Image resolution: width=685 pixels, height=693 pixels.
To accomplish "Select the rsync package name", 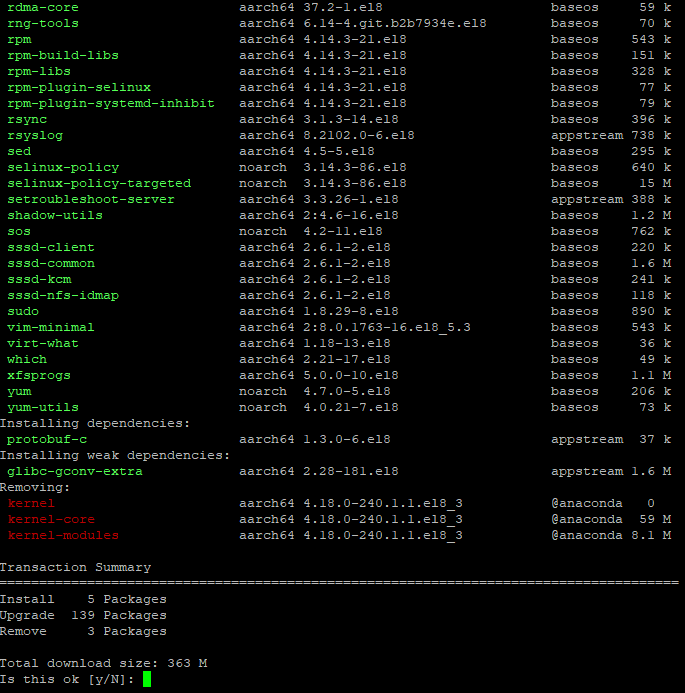I will pyautogui.click(x=27, y=119).
